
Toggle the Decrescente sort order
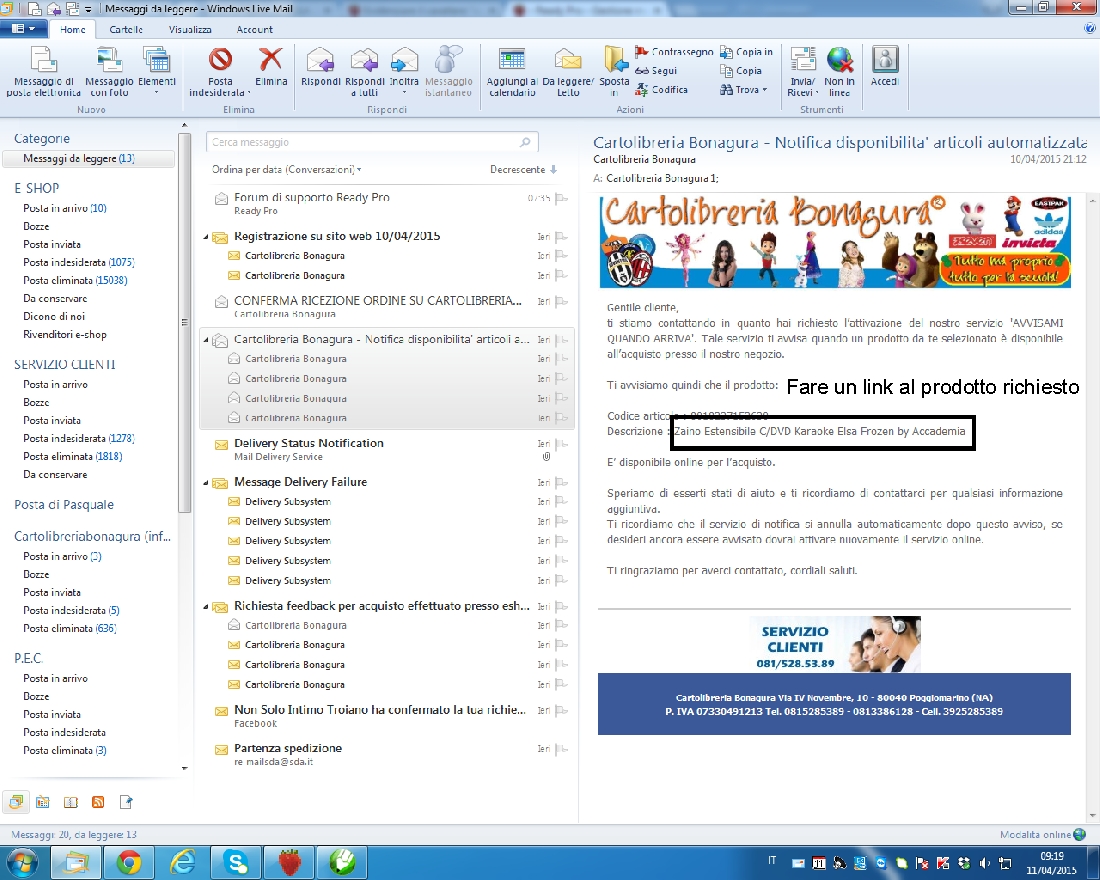click(523, 169)
